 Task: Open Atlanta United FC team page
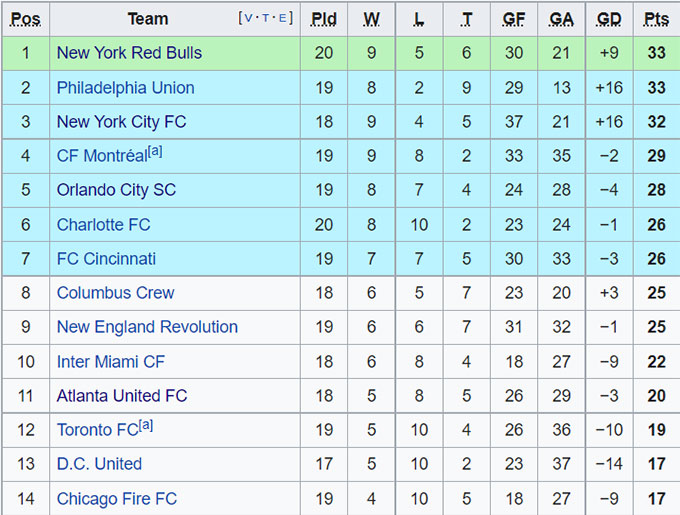tap(121, 396)
